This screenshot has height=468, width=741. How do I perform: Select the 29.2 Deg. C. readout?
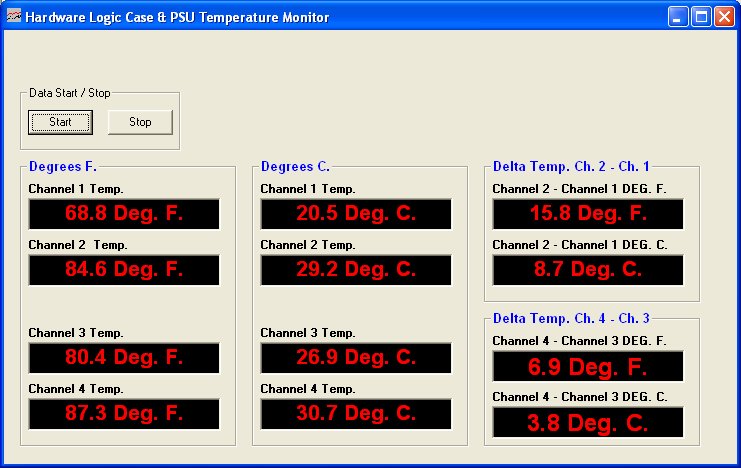[x=356, y=270]
